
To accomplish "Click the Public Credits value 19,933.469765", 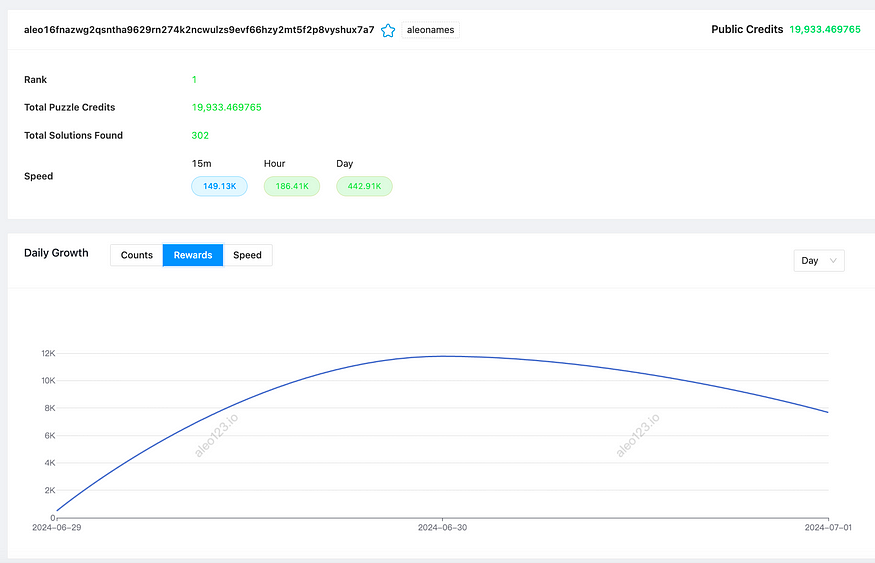I will [825, 30].
